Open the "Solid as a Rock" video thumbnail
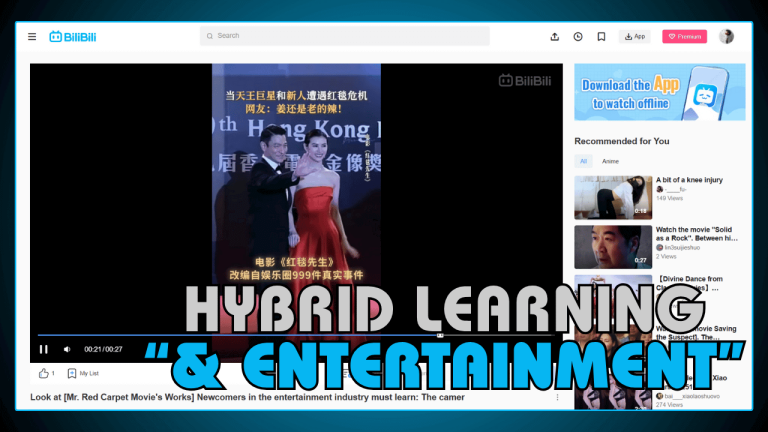Viewport: 768px width, 432px height. point(613,246)
